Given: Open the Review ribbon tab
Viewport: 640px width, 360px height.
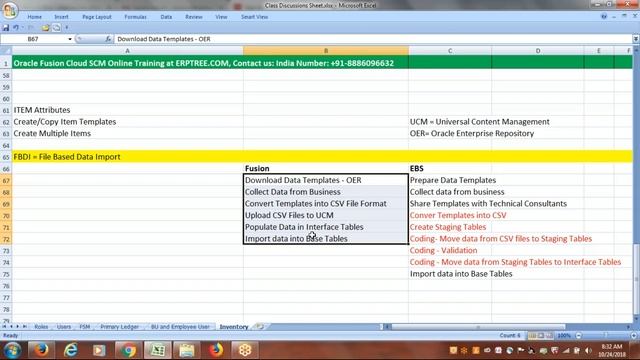Looking at the screenshot, I should click(193, 17).
